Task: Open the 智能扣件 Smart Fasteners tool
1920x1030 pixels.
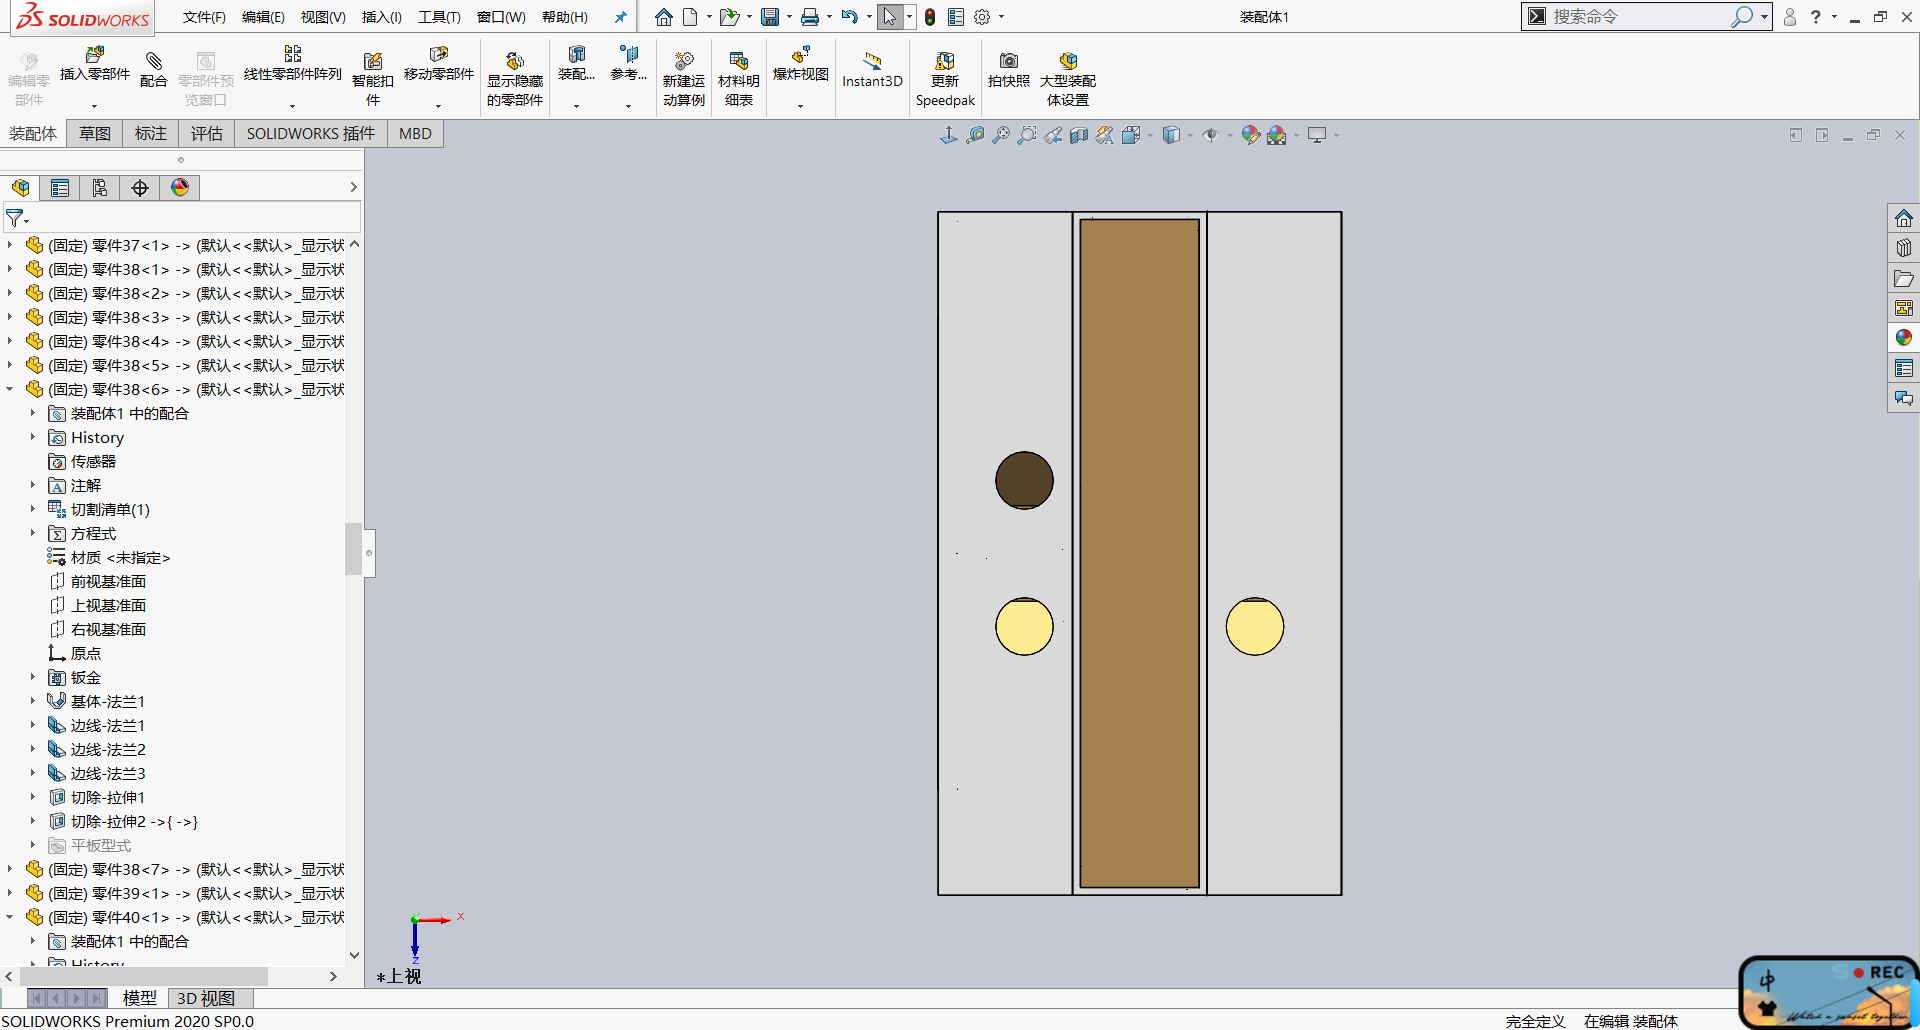Action: tap(372, 78)
